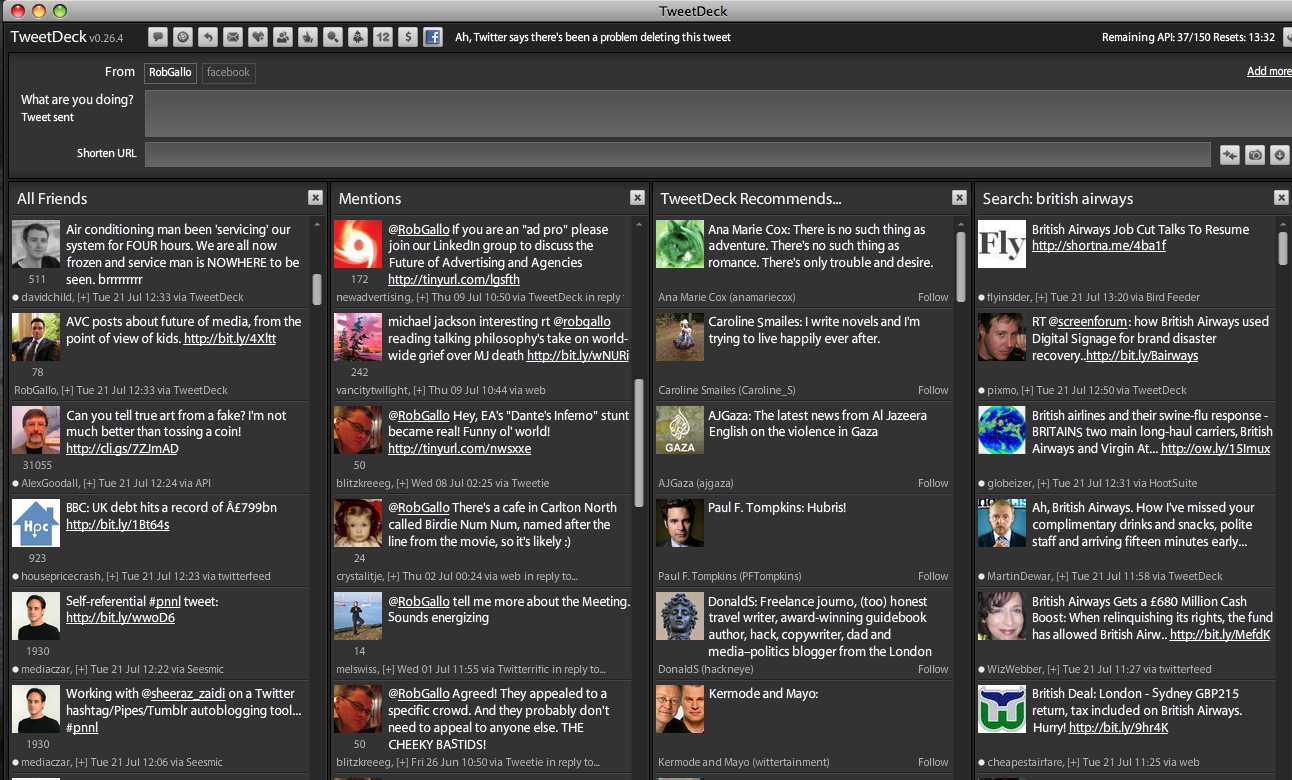This screenshot has width=1292, height=780.
Task: Click AlexGoodall's avatar thumbnail
Action: (x=36, y=430)
